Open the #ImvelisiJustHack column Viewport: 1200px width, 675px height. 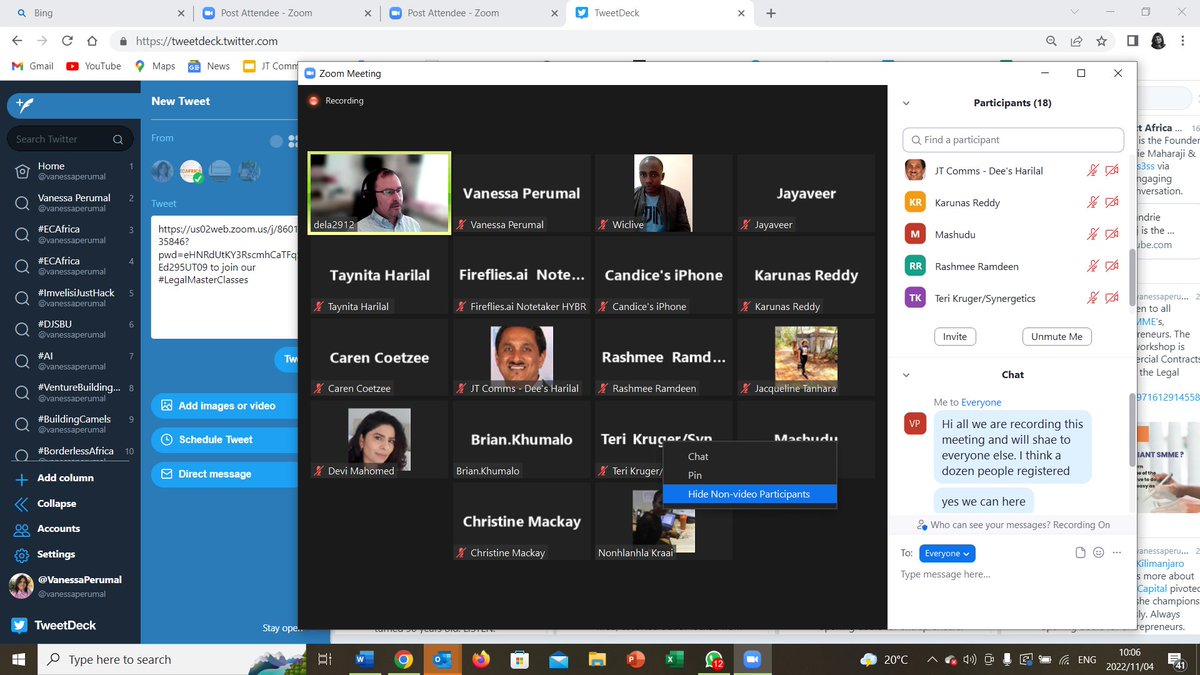70,298
